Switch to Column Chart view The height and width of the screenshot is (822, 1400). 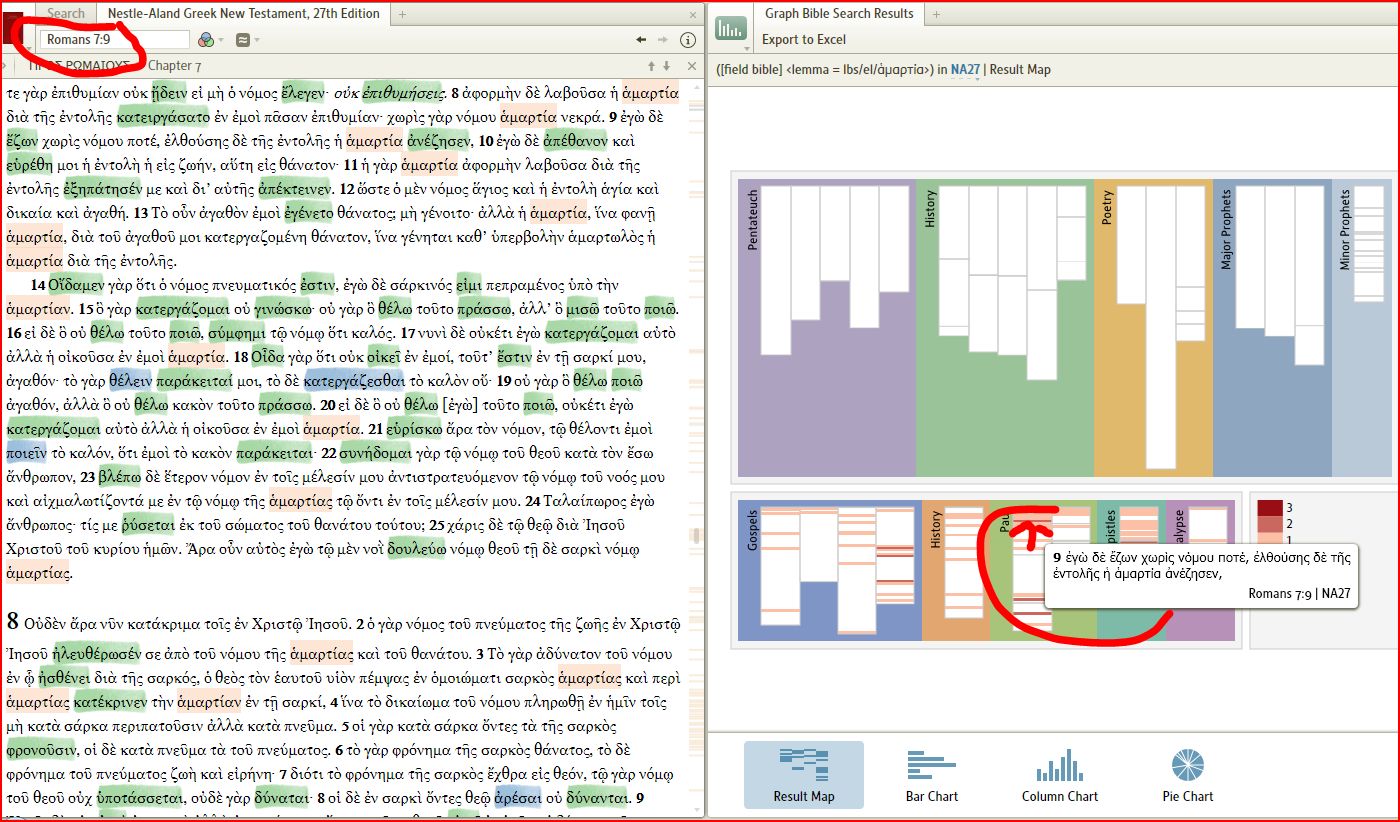point(1060,775)
